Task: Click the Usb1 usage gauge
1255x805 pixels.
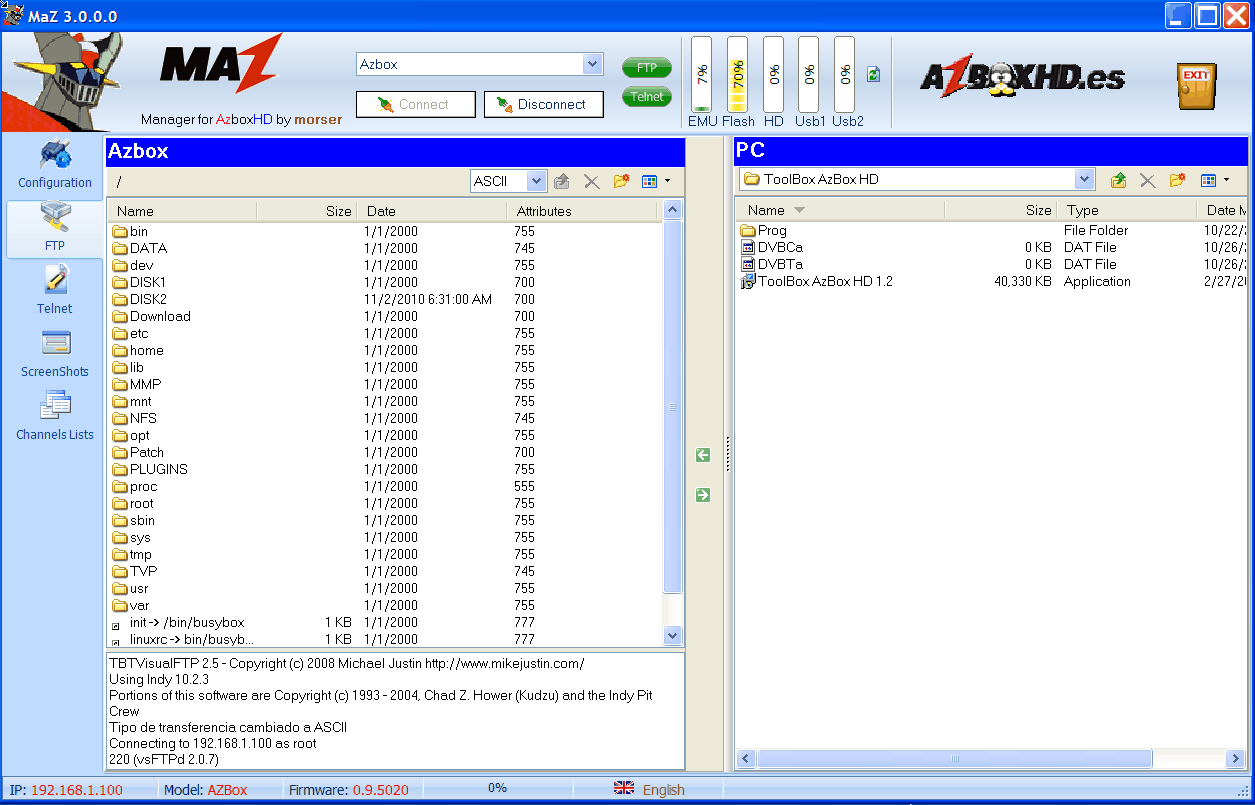Action: tap(808, 75)
